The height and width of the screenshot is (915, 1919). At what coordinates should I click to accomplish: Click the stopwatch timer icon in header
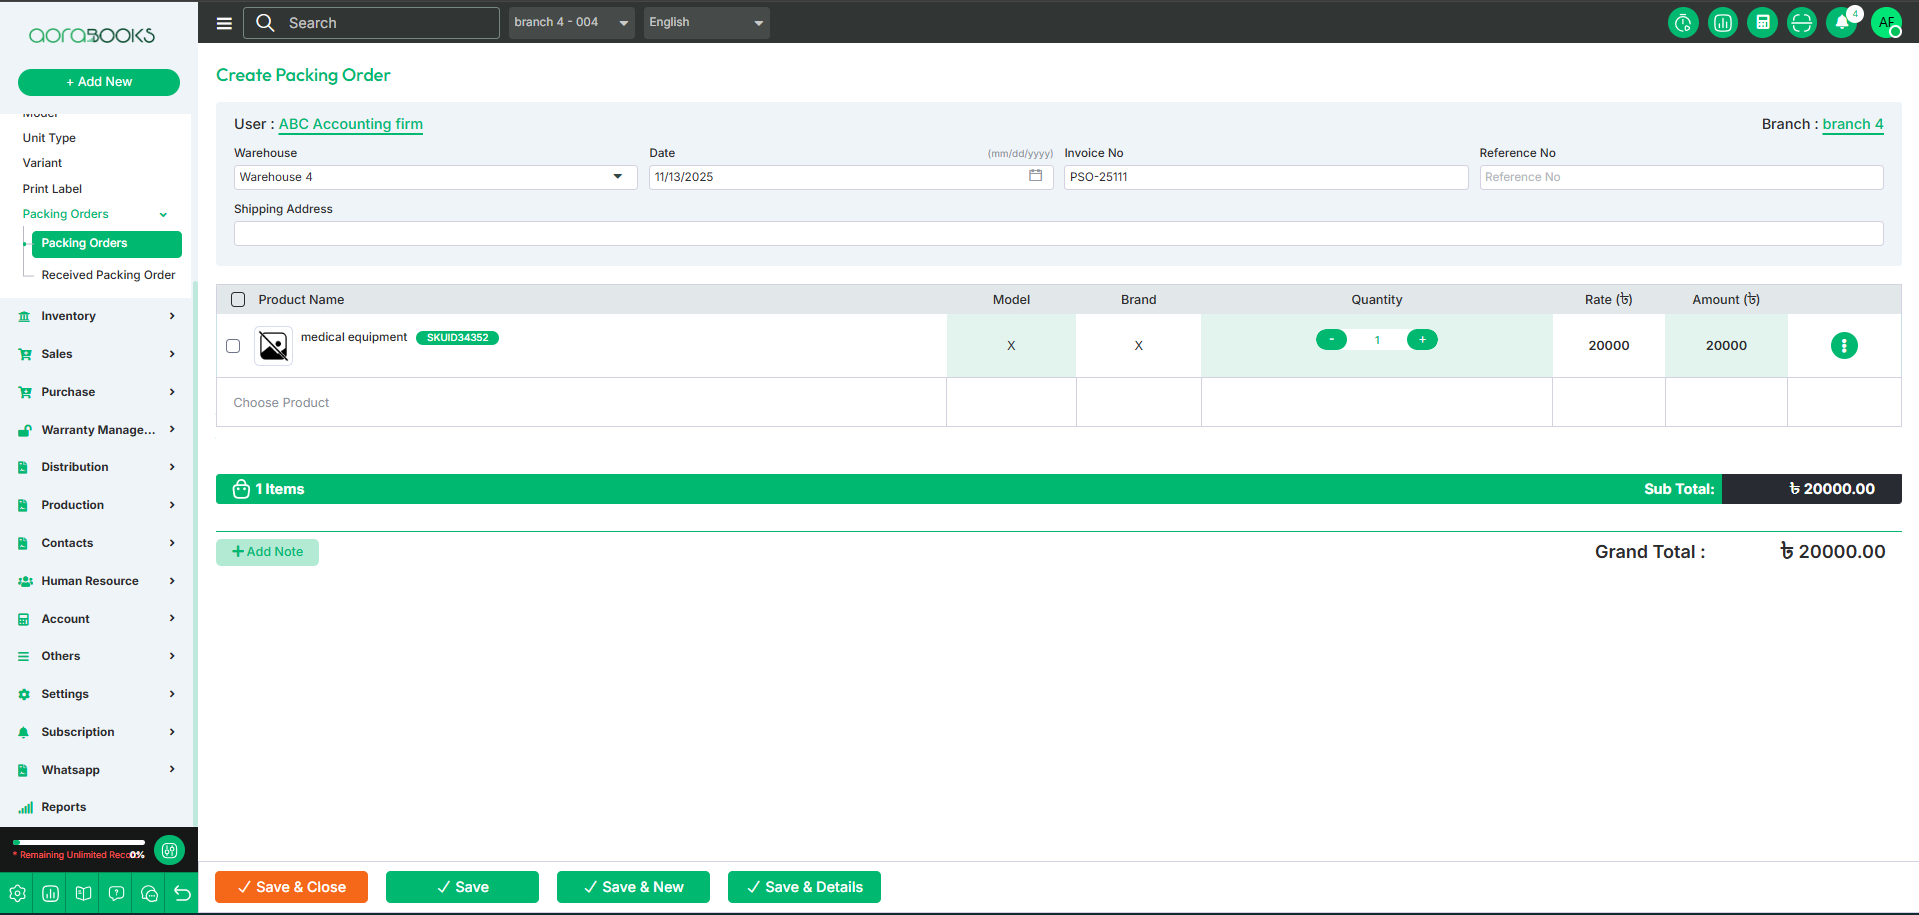pyautogui.click(x=1683, y=22)
